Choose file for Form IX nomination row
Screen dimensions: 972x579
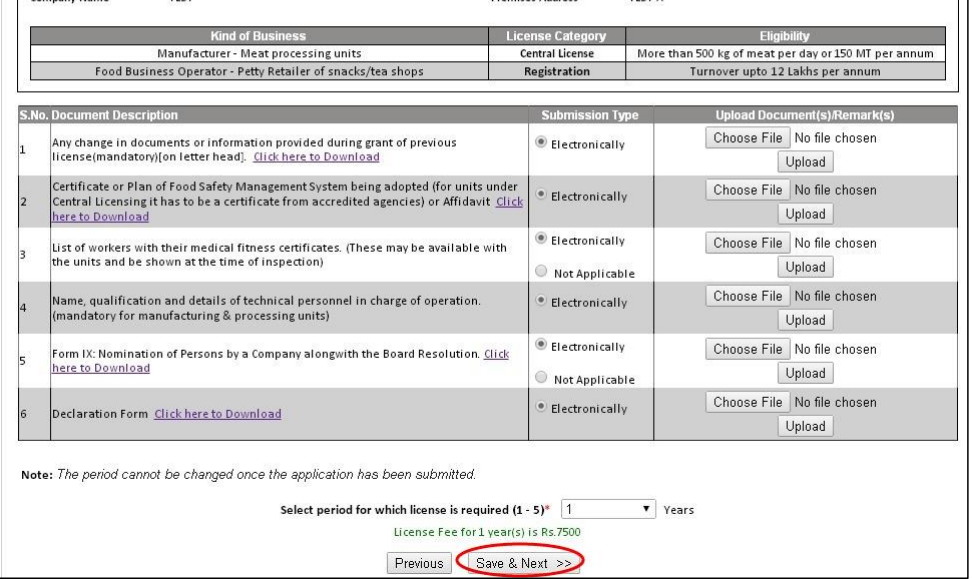[x=748, y=349]
